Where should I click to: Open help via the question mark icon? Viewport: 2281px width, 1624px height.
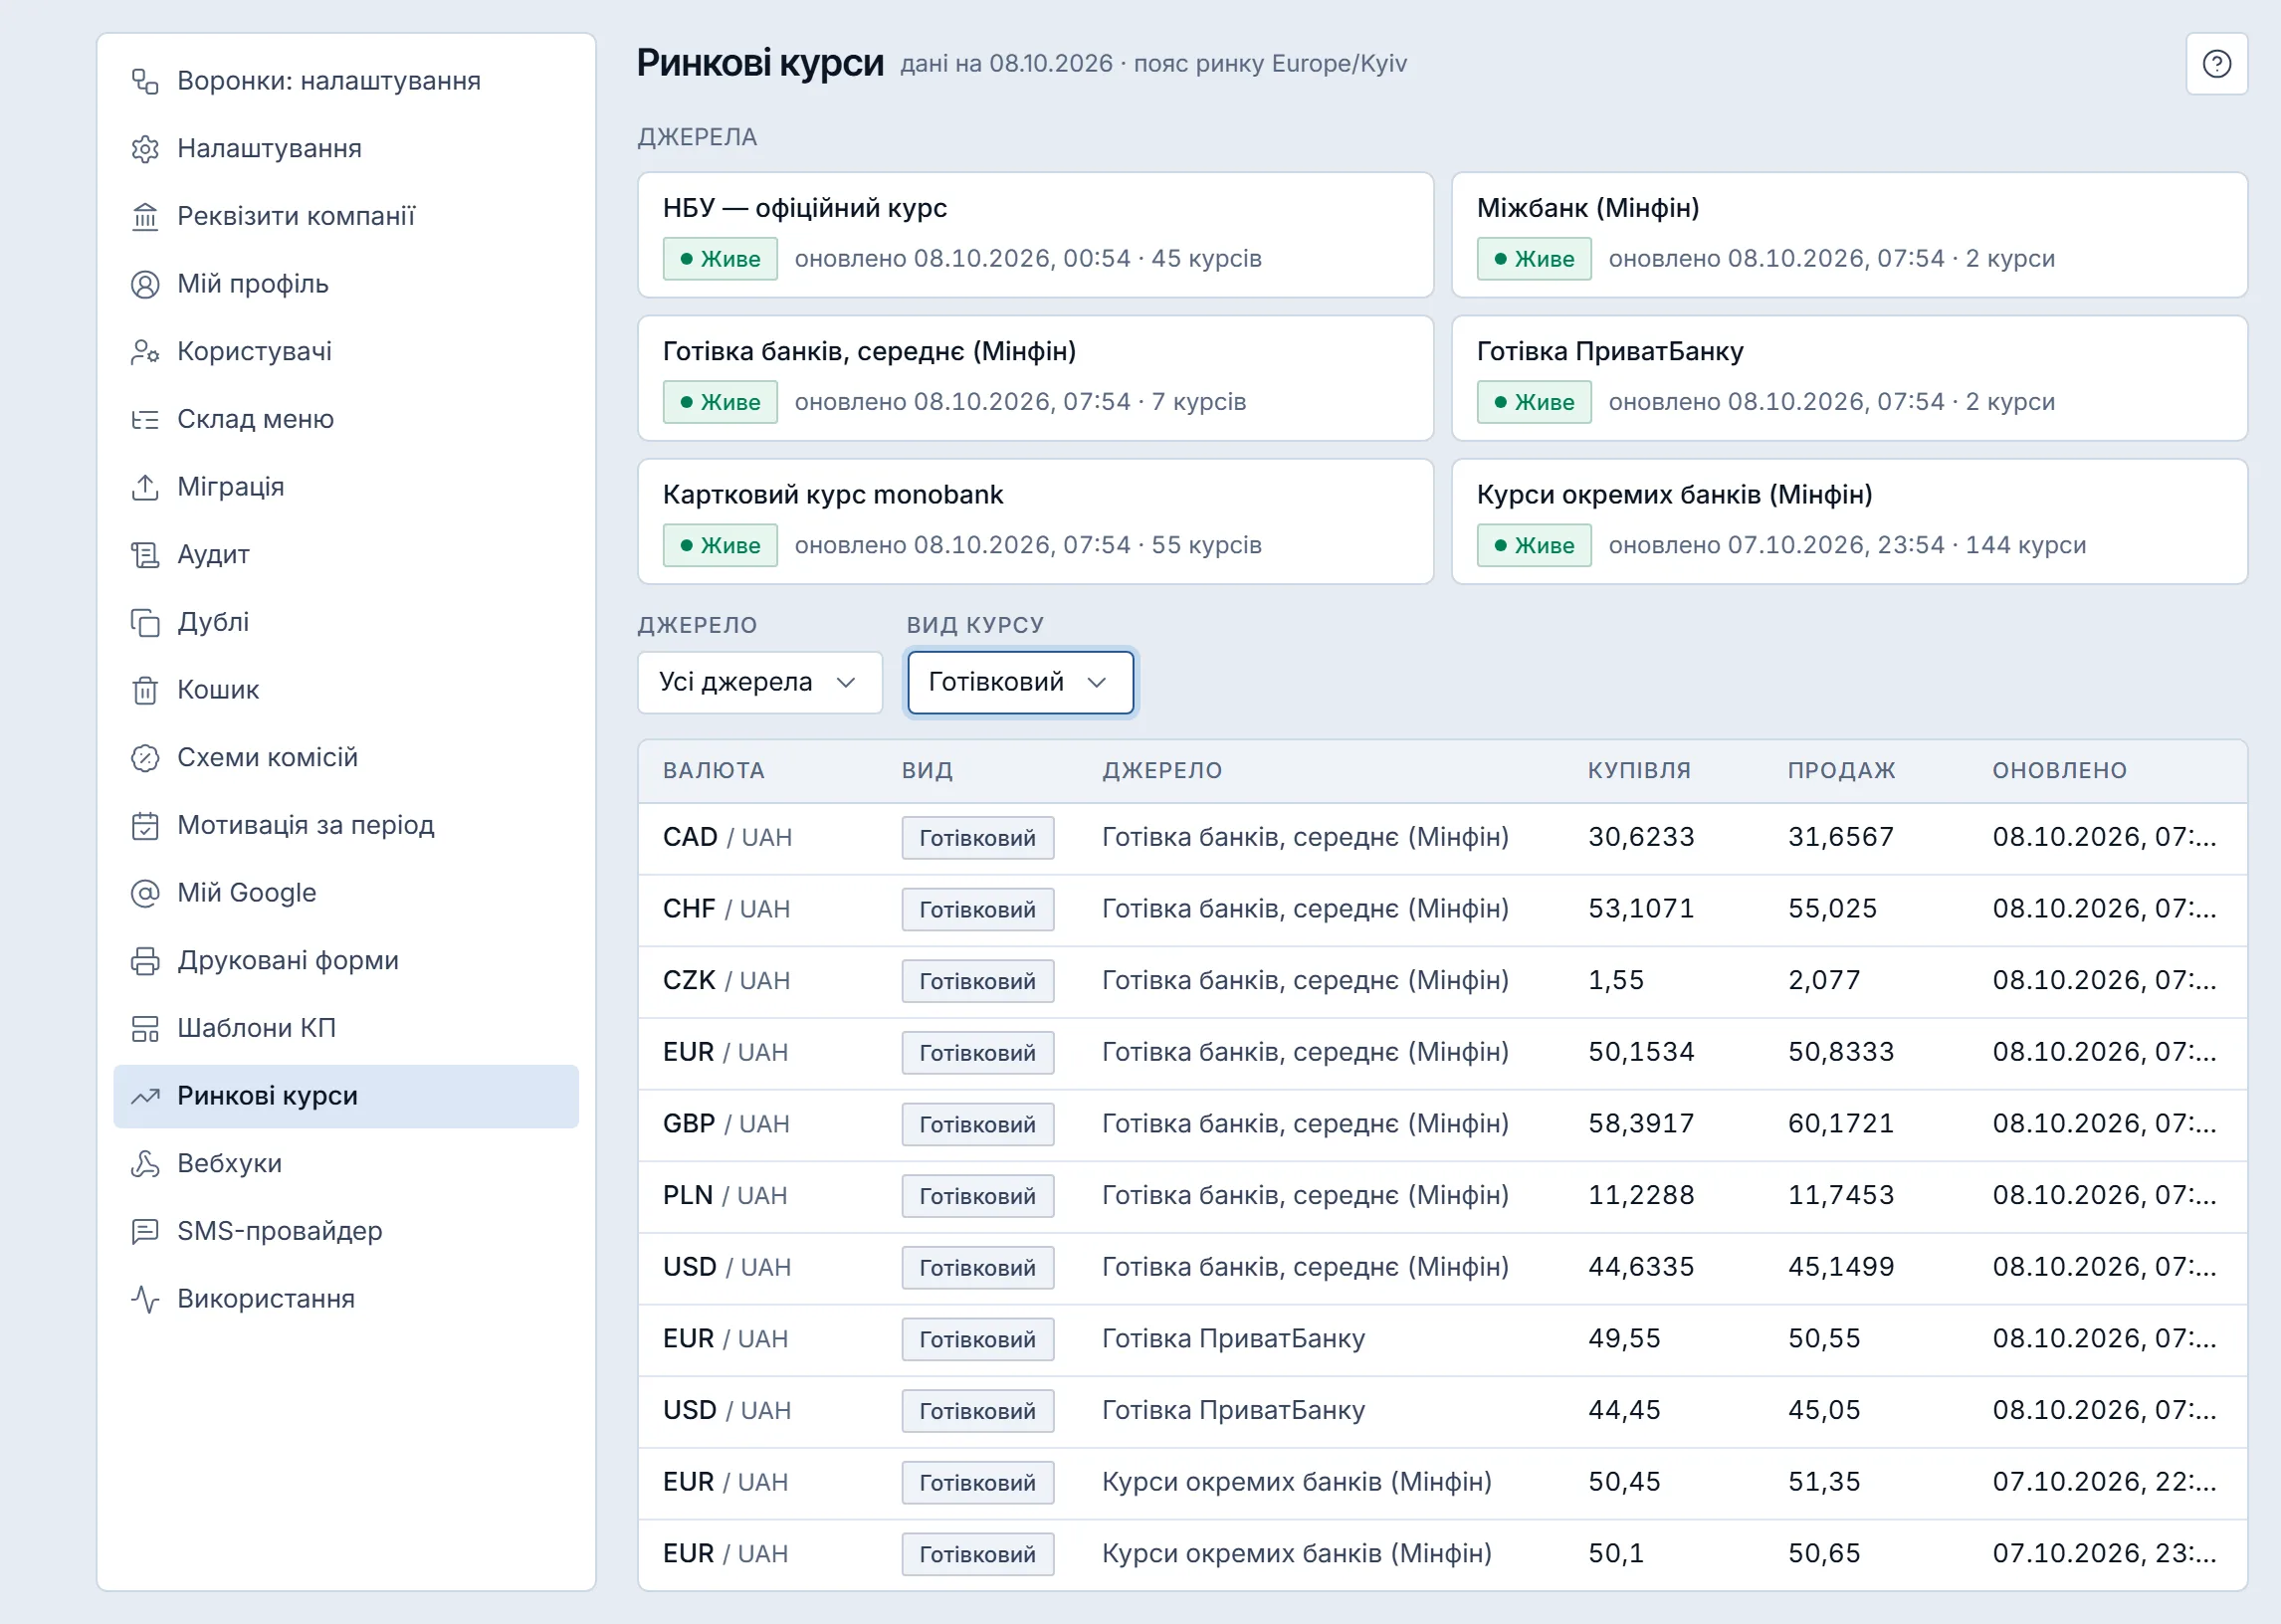coord(2216,64)
